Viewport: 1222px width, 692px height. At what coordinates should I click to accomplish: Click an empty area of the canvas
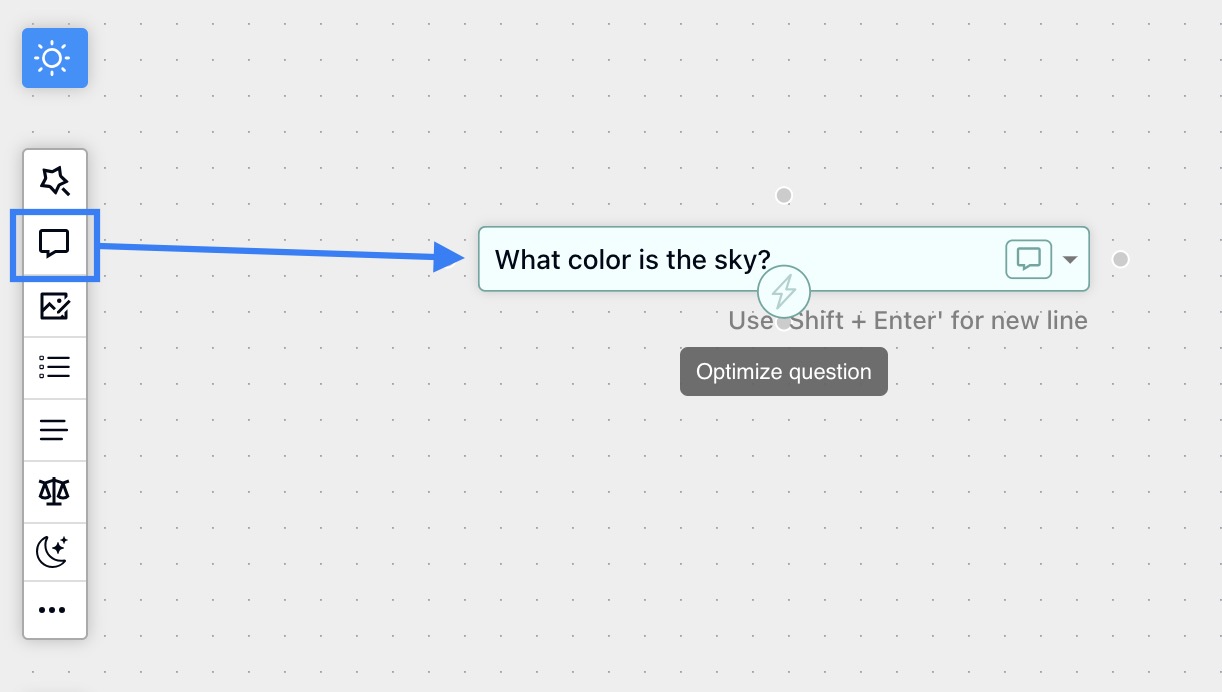click(400, 550)
